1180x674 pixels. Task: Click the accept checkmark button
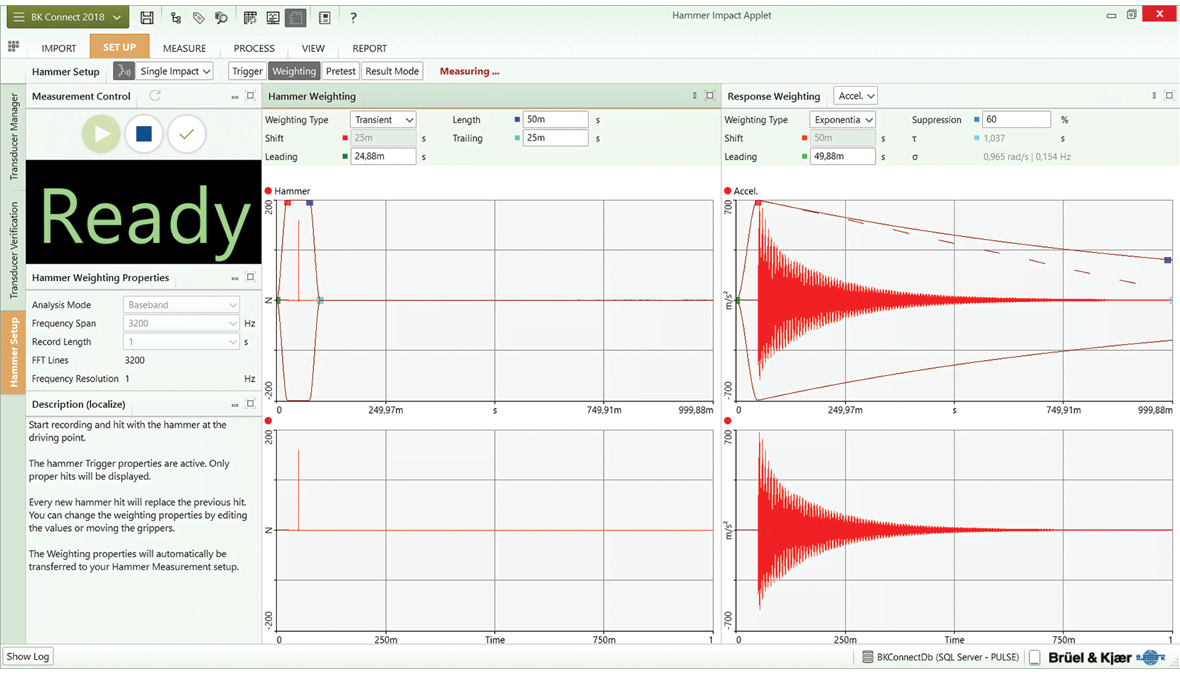point(186,134)
